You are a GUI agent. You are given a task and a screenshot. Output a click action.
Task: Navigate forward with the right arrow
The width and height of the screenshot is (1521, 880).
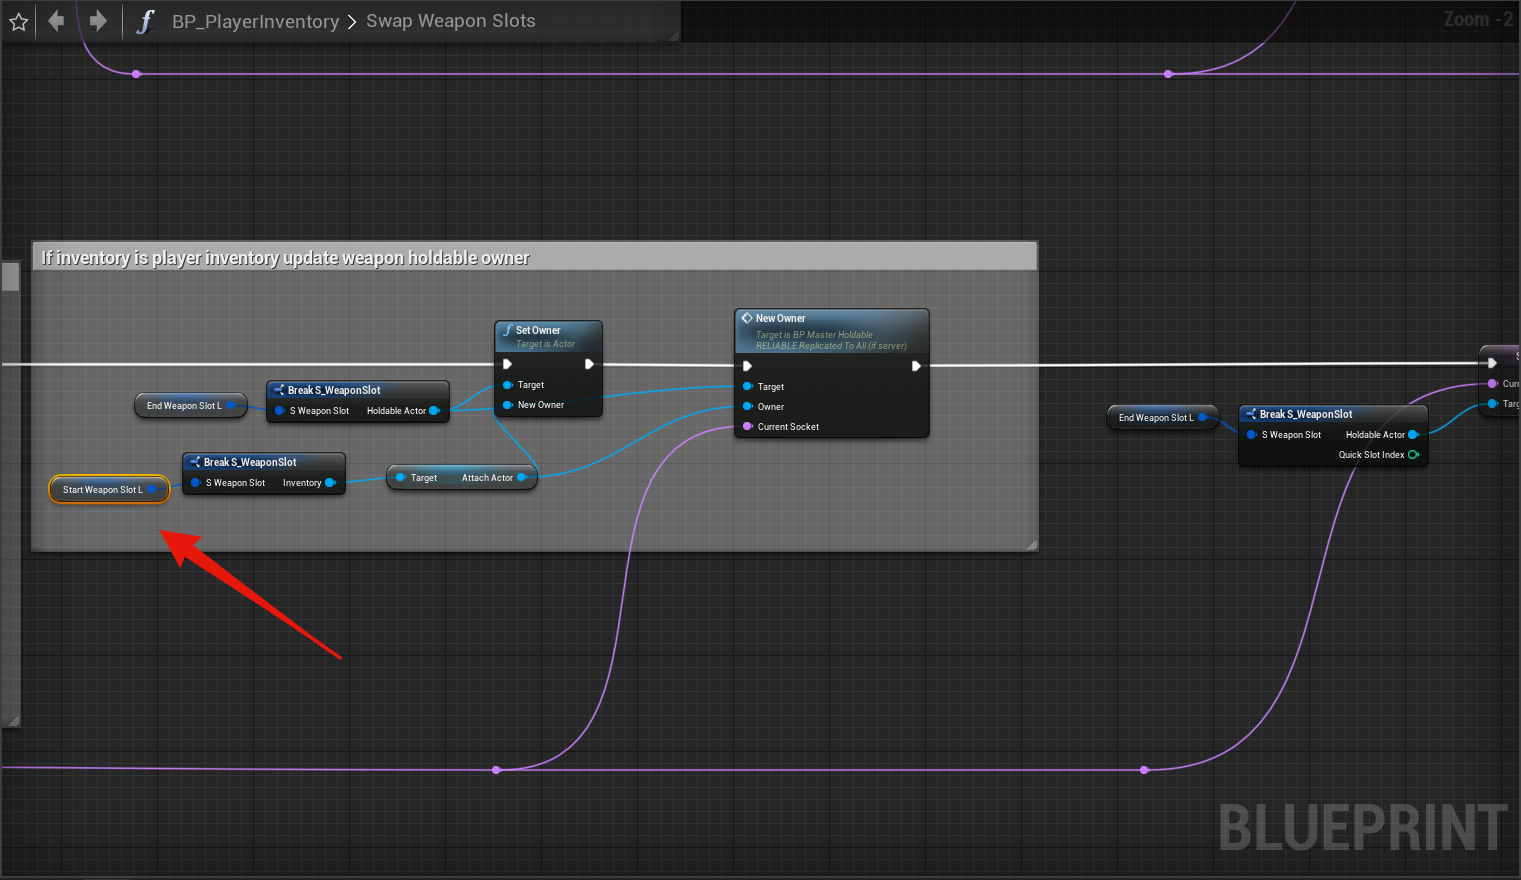98,21
